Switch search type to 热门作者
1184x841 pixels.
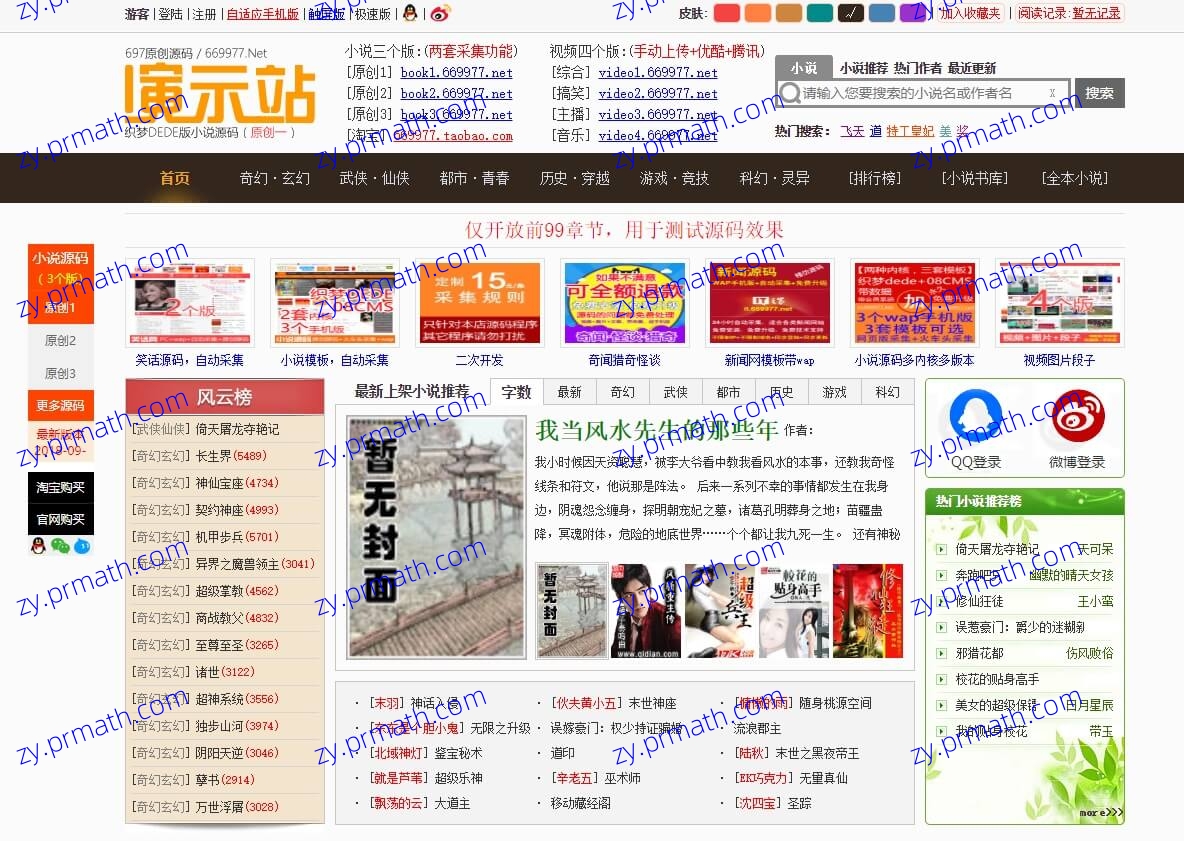pyautogui.click(x=917, y=68)
